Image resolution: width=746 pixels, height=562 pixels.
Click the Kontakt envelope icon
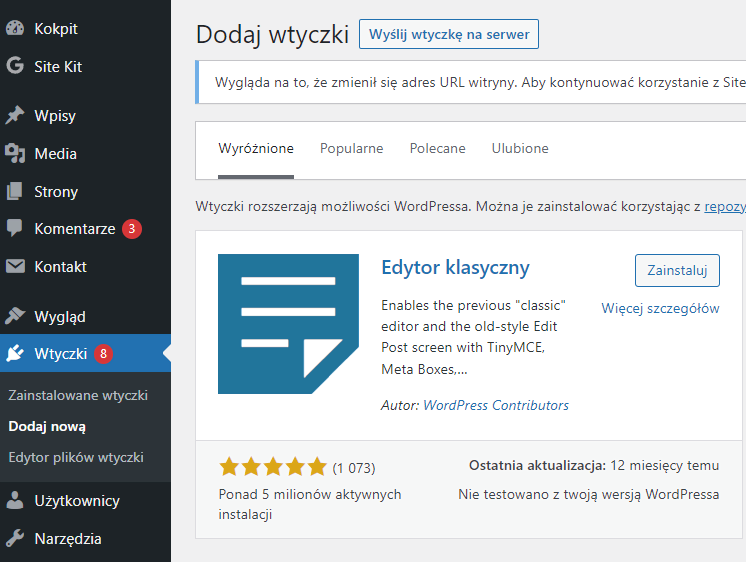click(15, 266)
